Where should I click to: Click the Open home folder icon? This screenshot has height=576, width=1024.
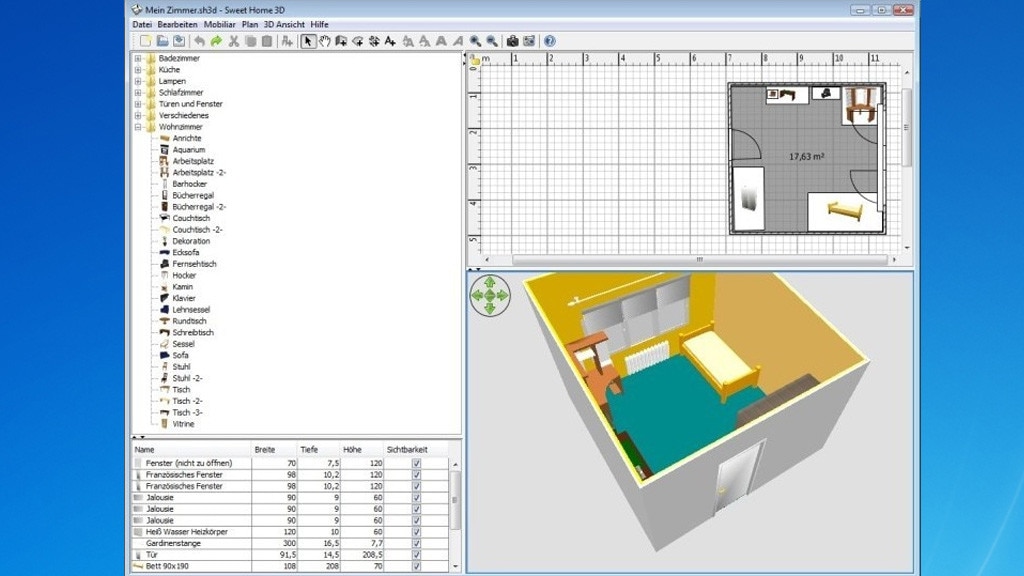162,41
